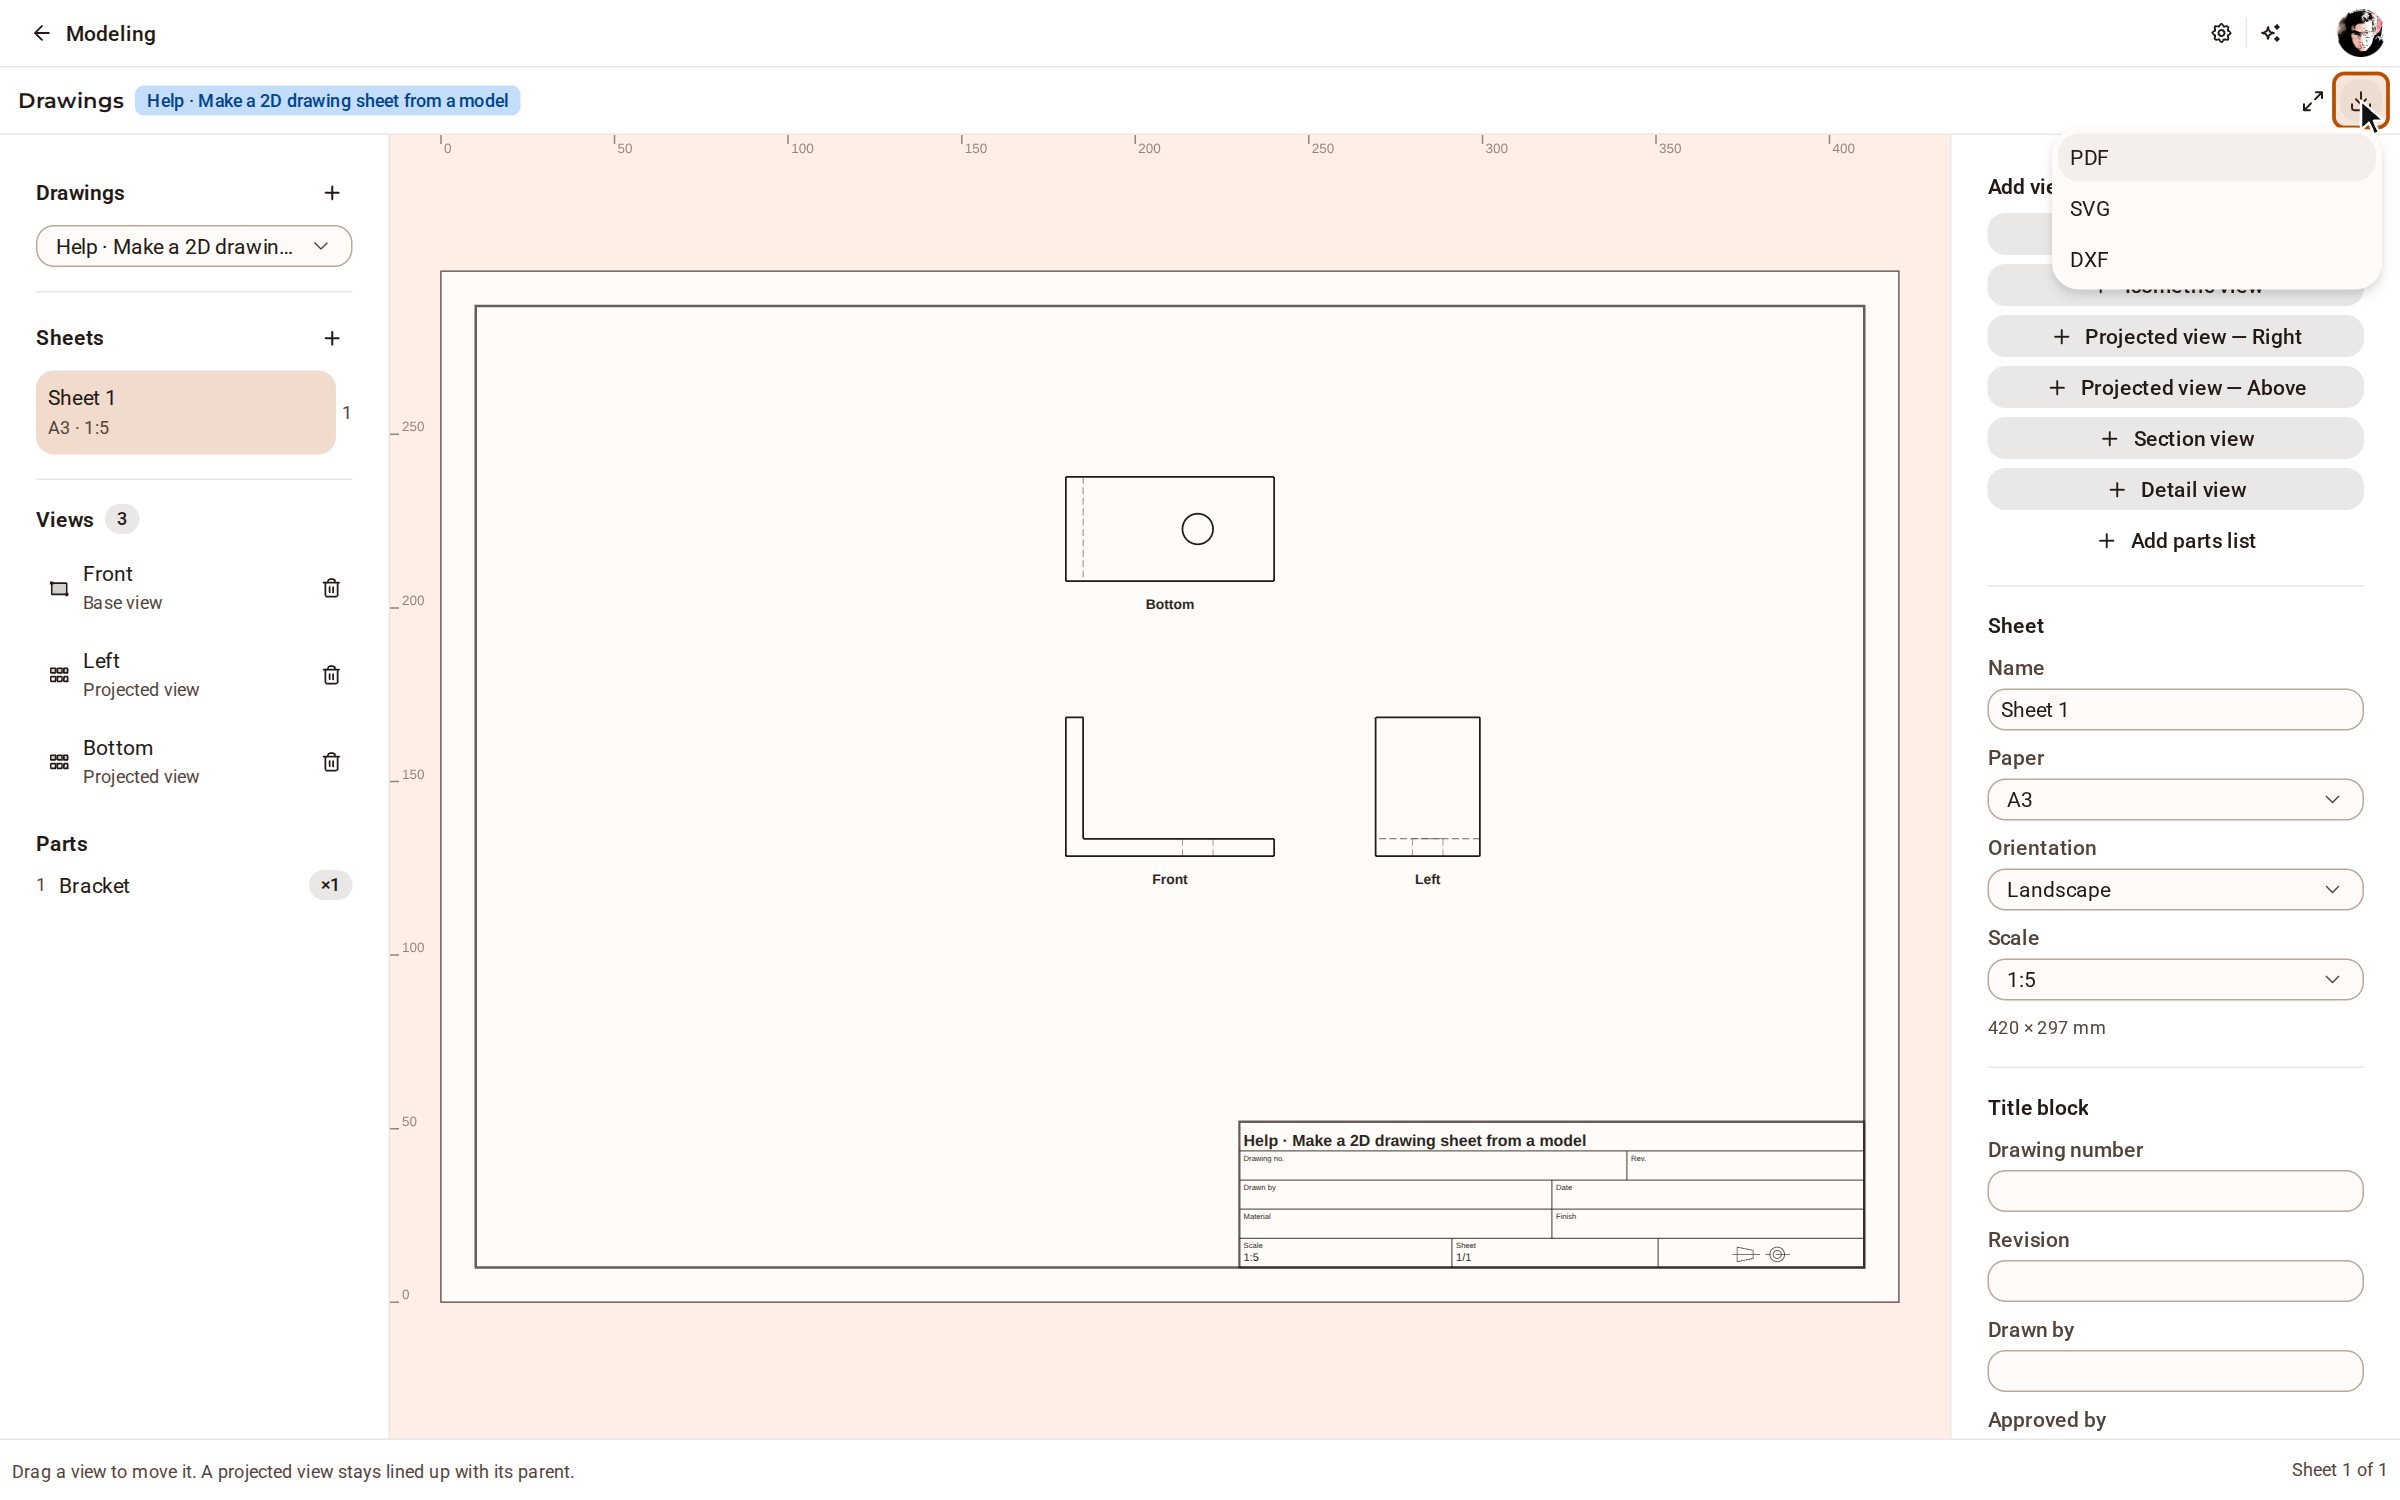Click Add parts list
This screenshot has width=2400, height=1500.
[2175, 541]
